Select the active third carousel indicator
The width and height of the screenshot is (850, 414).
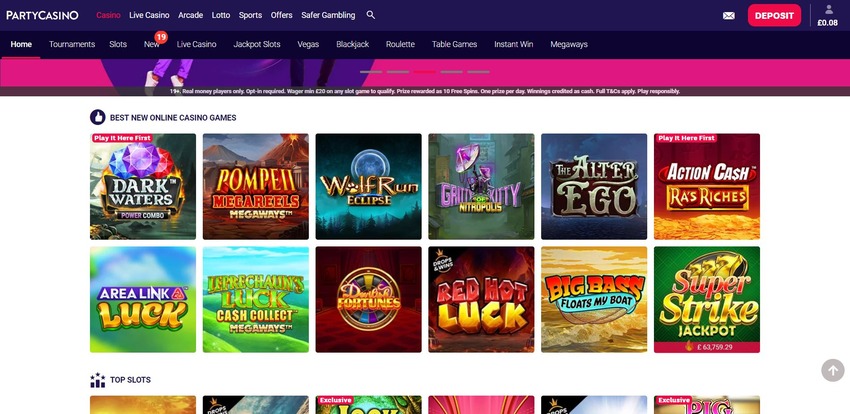424,72
